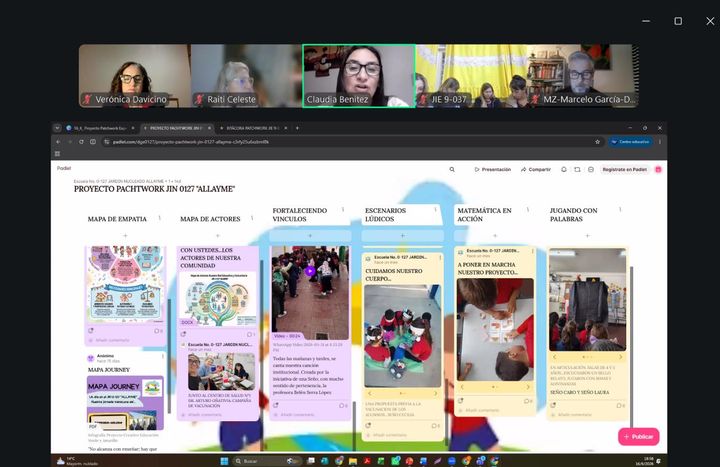Switch to BITÁCORA PATCHWORK browser tab
Image resolution: width=720 pixels, height=467 pixels.
(x=253, y=128)
